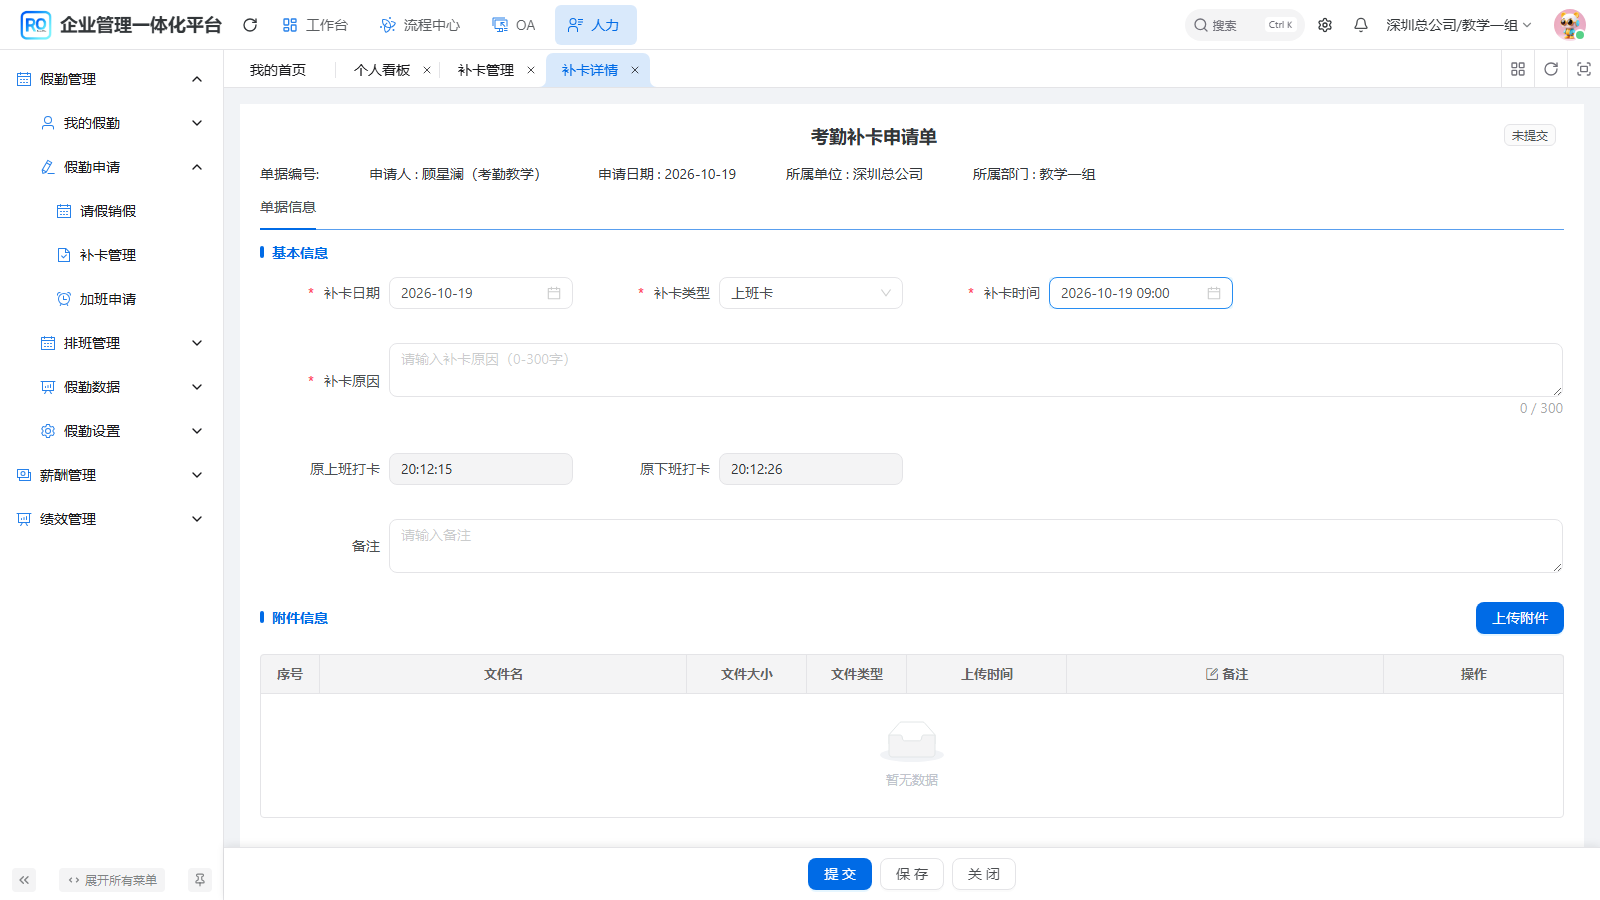Screen dimensions: 1600x900
Task: Switch to the 我的首页 tab
Action: click(x=278, y=70)
